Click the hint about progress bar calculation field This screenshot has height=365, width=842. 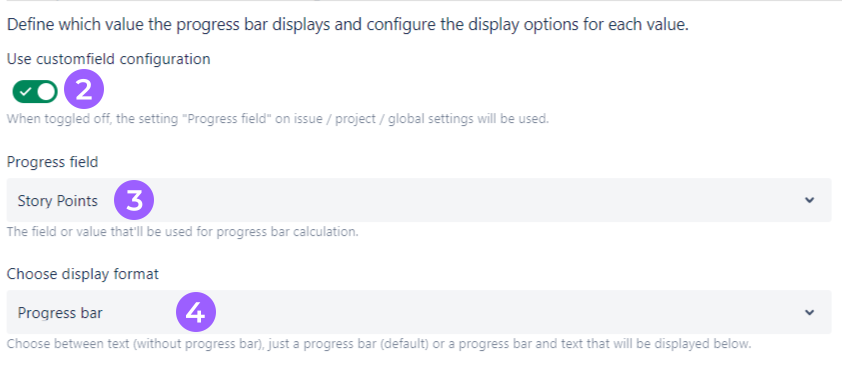pyautogui.click(x=182, y=232)
